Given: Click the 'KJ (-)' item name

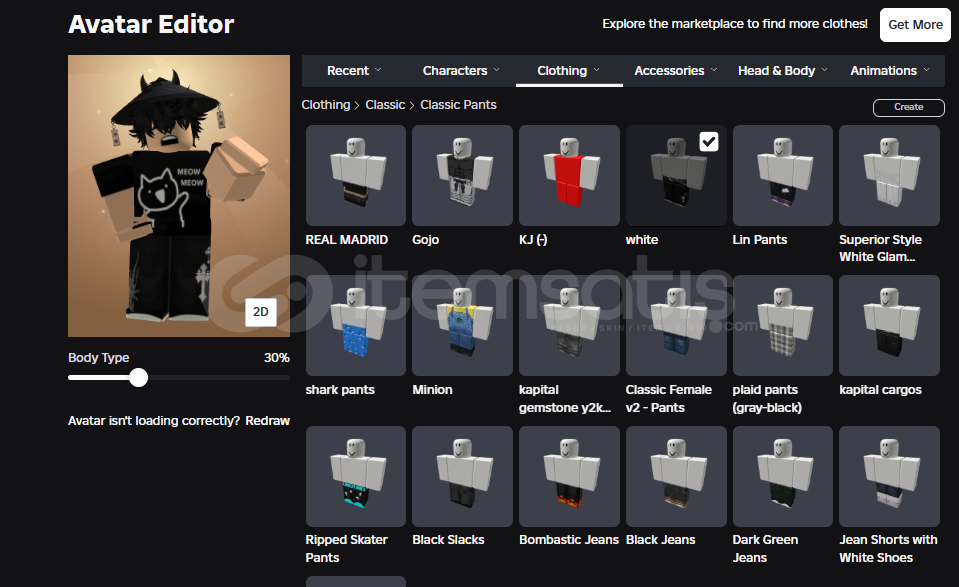Looking at the screenshot, I should point(533,240).
